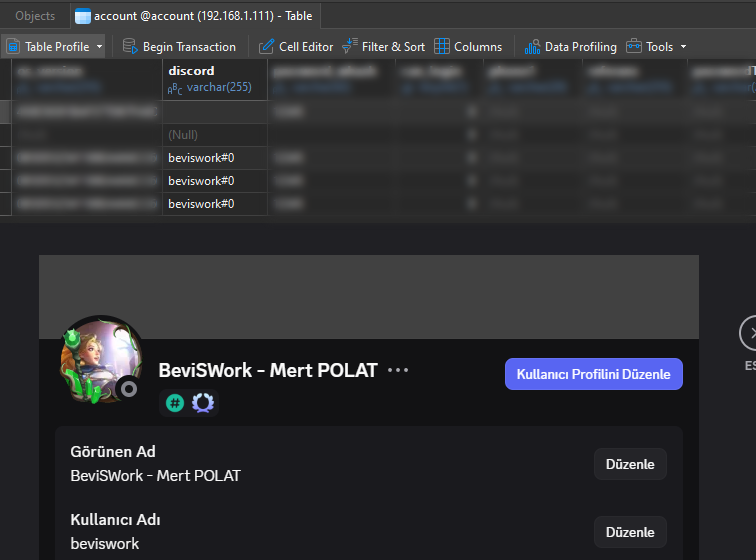756x560 pixels.
Task: Switch to the Objects tab
Action: [35, 16]
